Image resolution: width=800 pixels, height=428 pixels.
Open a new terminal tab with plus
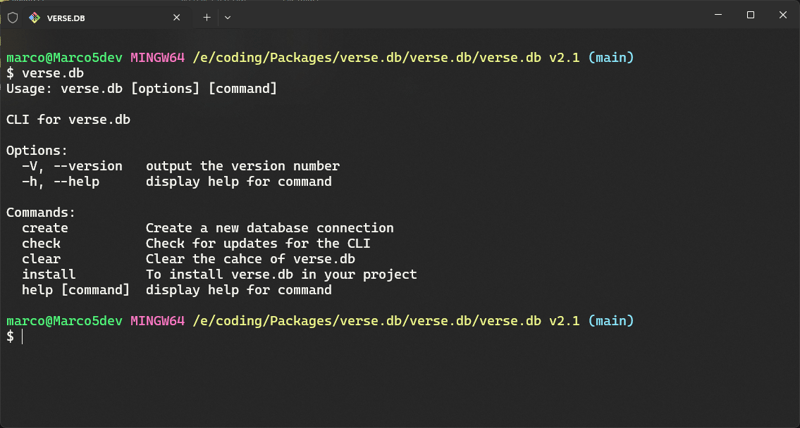pos(207,18)
